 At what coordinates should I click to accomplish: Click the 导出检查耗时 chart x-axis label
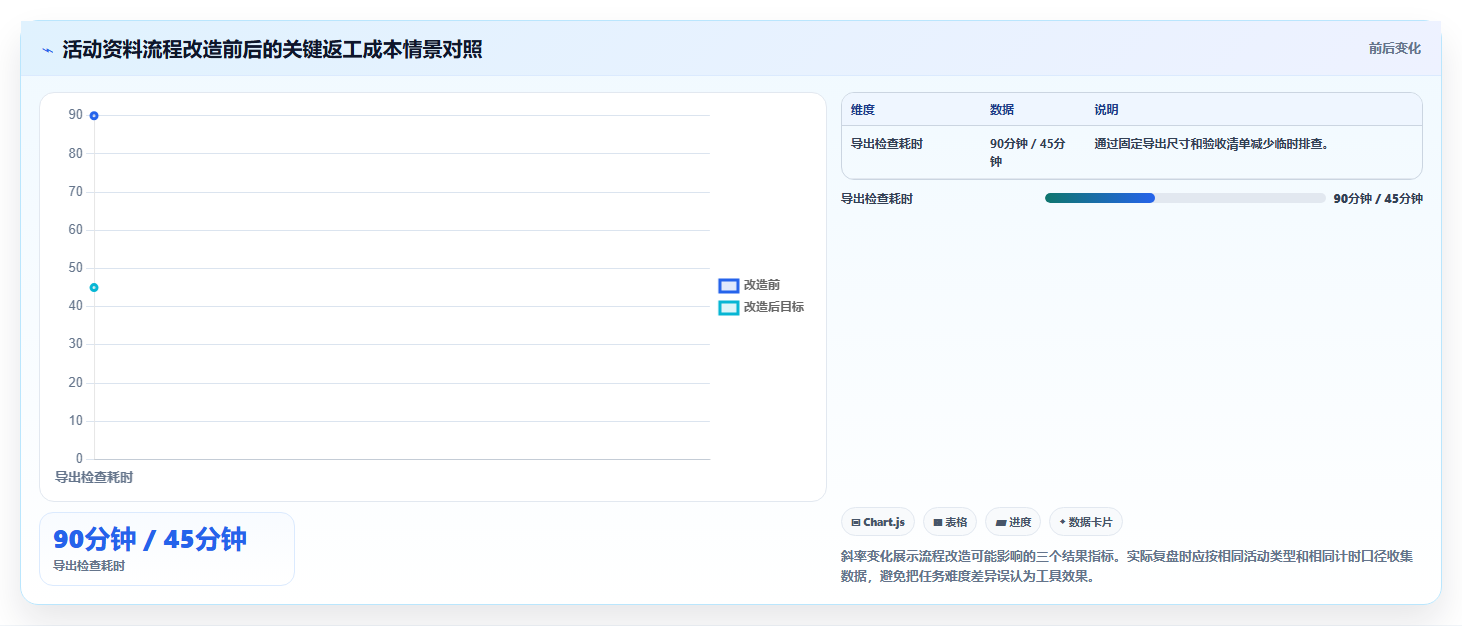coord(94,478)
